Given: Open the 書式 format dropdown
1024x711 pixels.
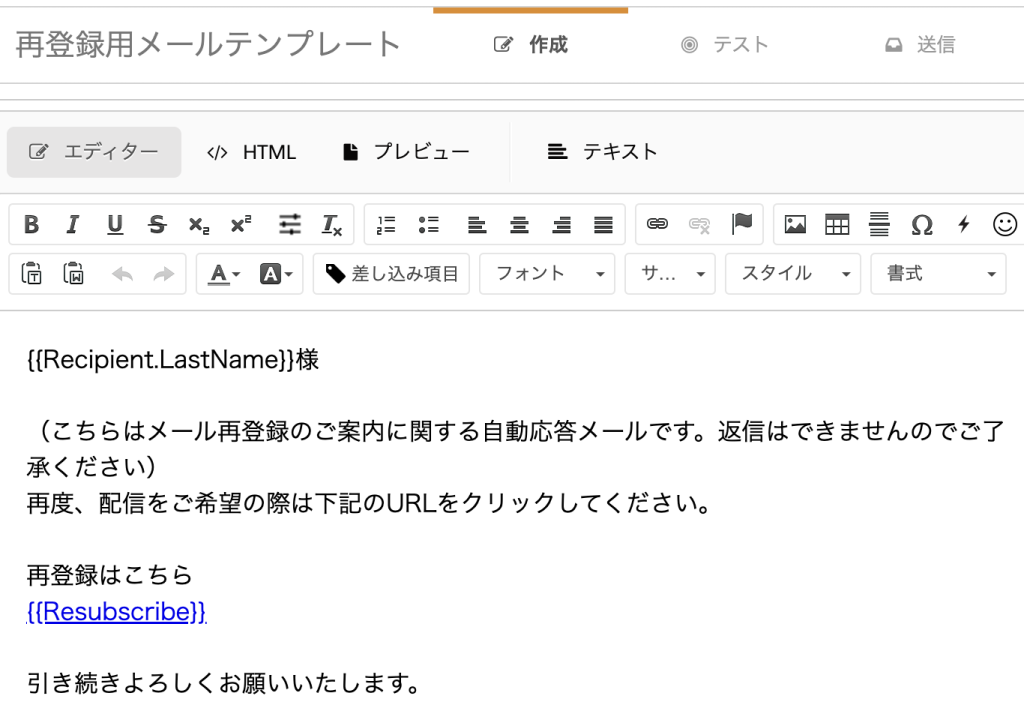Looking at the screenshot, I should tap(938, 274).
